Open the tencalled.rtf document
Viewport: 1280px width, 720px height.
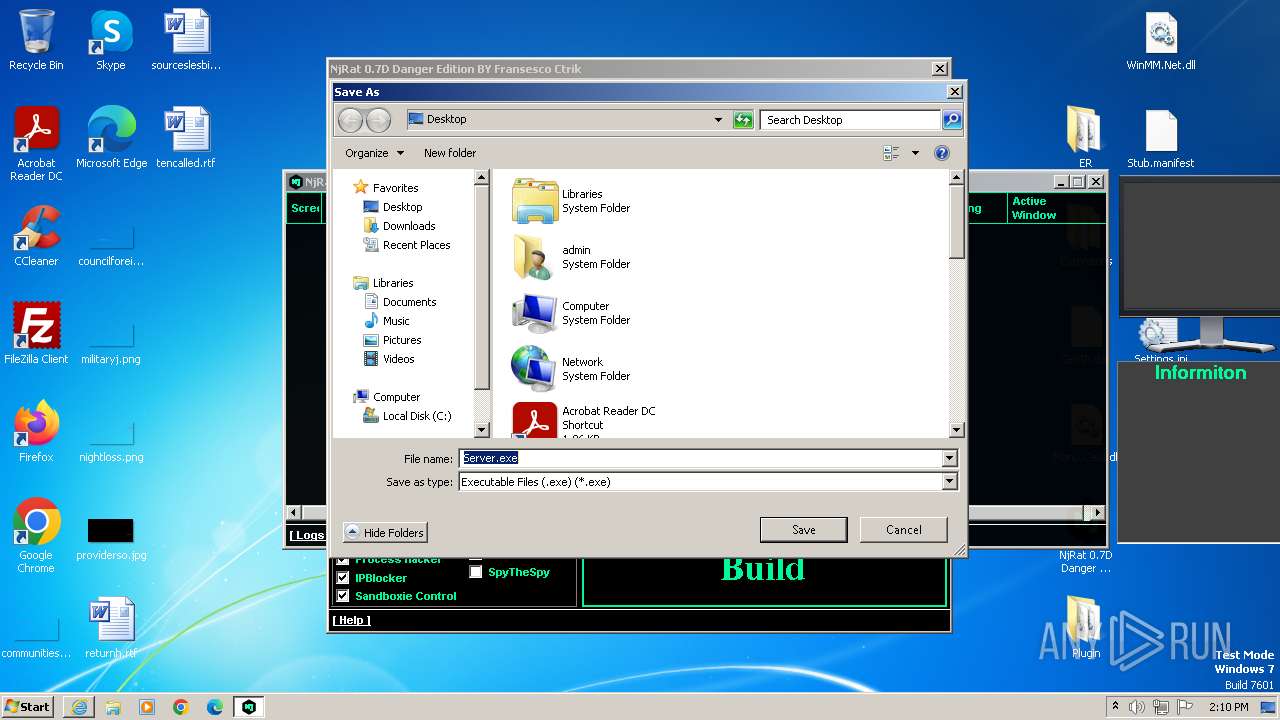click(x=186, y=138)
